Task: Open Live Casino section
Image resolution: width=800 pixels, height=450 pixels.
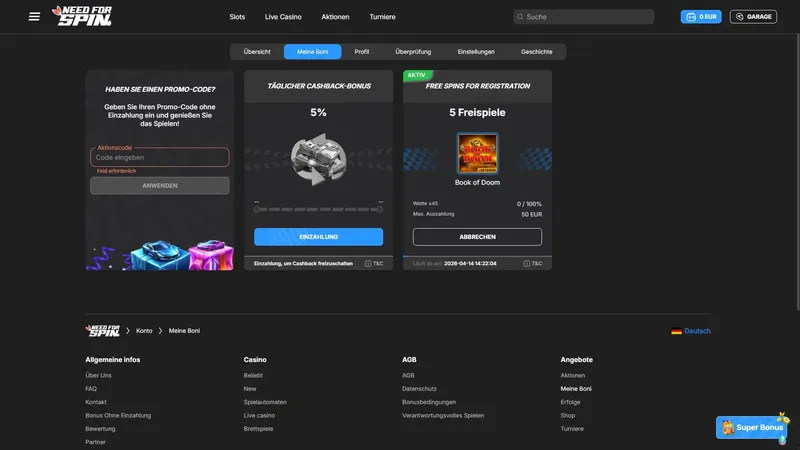Action: [x=283, y=17]
